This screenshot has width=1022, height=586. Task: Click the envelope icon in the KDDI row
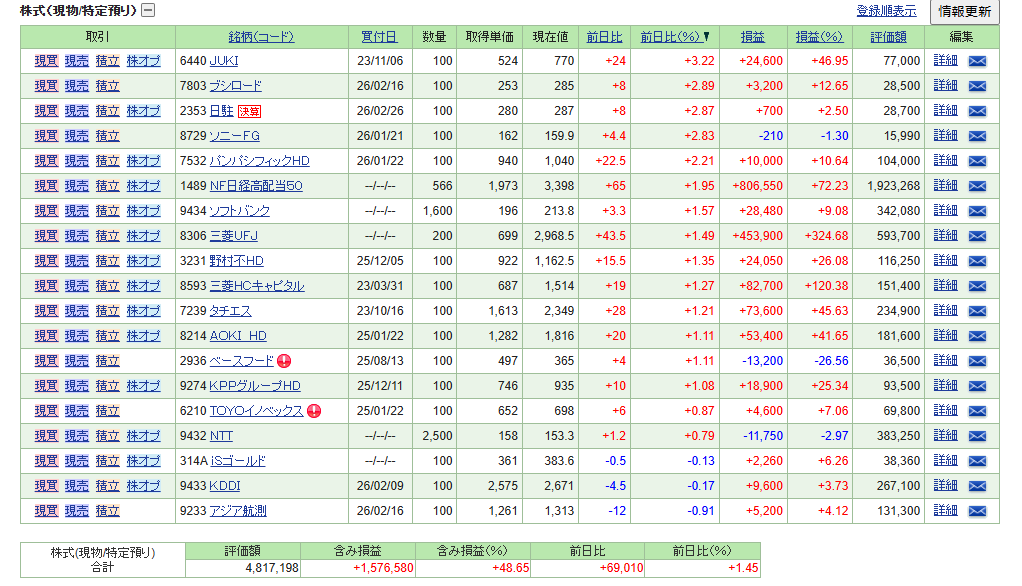pyautogui.click(x=977, y=486)
